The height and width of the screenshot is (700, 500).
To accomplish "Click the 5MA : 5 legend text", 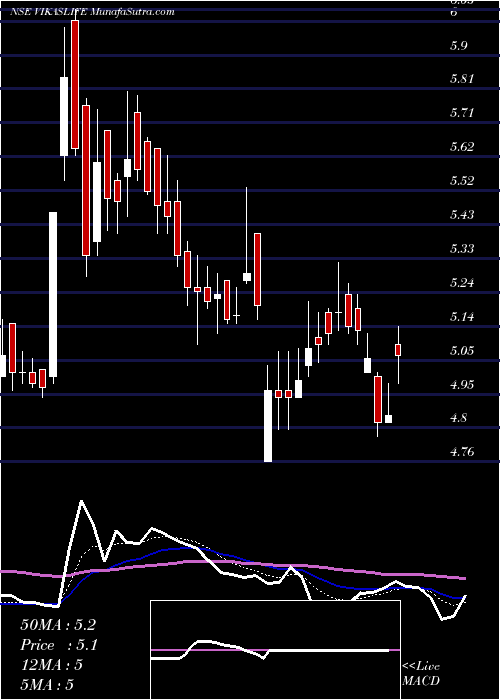I will 46,685.
